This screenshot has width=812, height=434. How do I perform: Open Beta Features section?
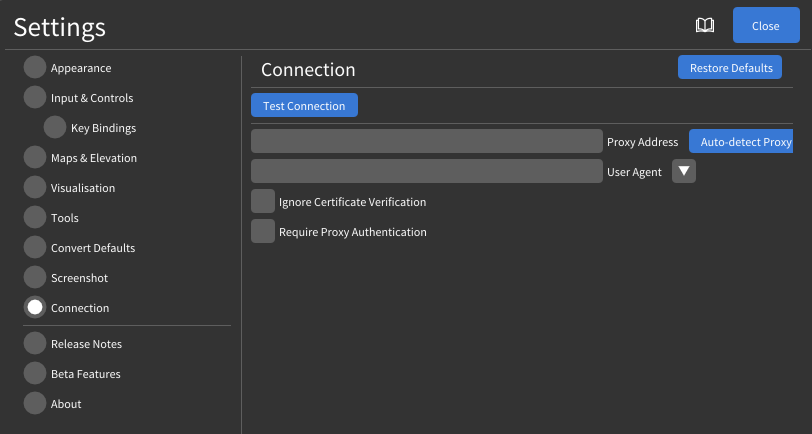(85, 374)
